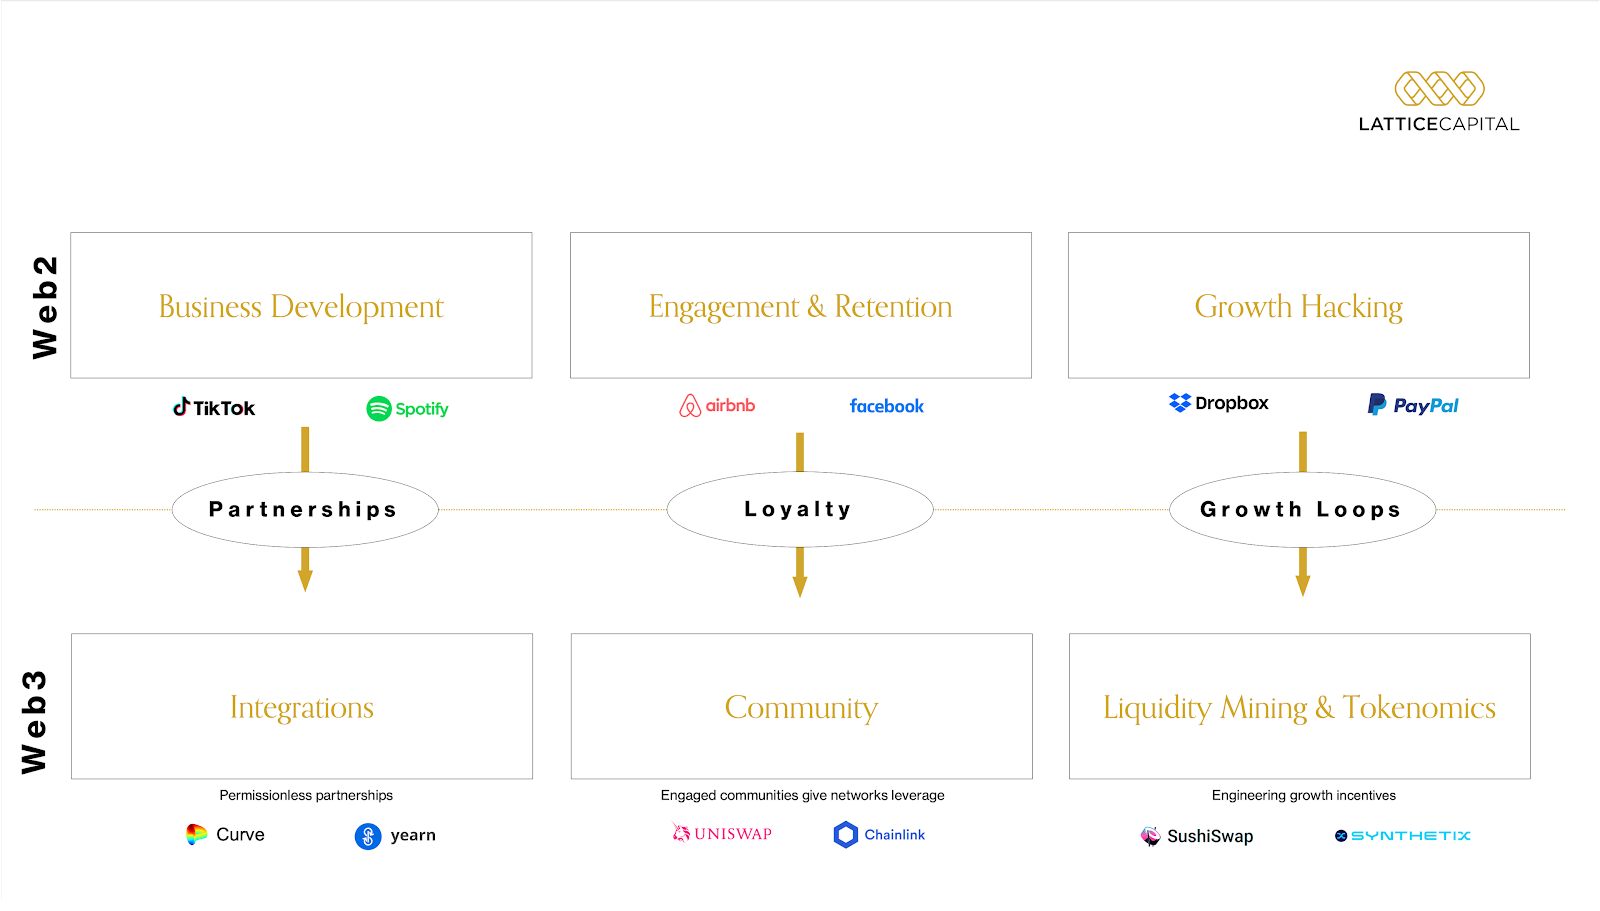The image size is (1600, 911).
Task: Click the Curve logo
Action: click(x=225, y=834)
